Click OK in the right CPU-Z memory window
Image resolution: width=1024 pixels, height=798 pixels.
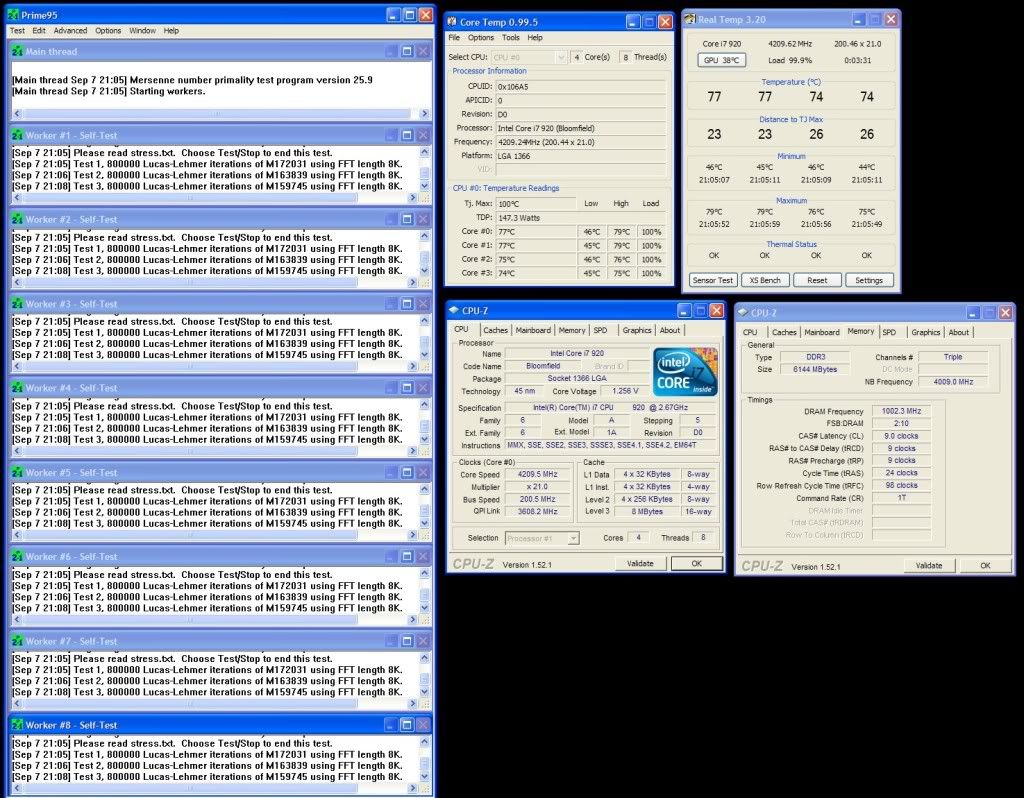click(x=985, y=566)
